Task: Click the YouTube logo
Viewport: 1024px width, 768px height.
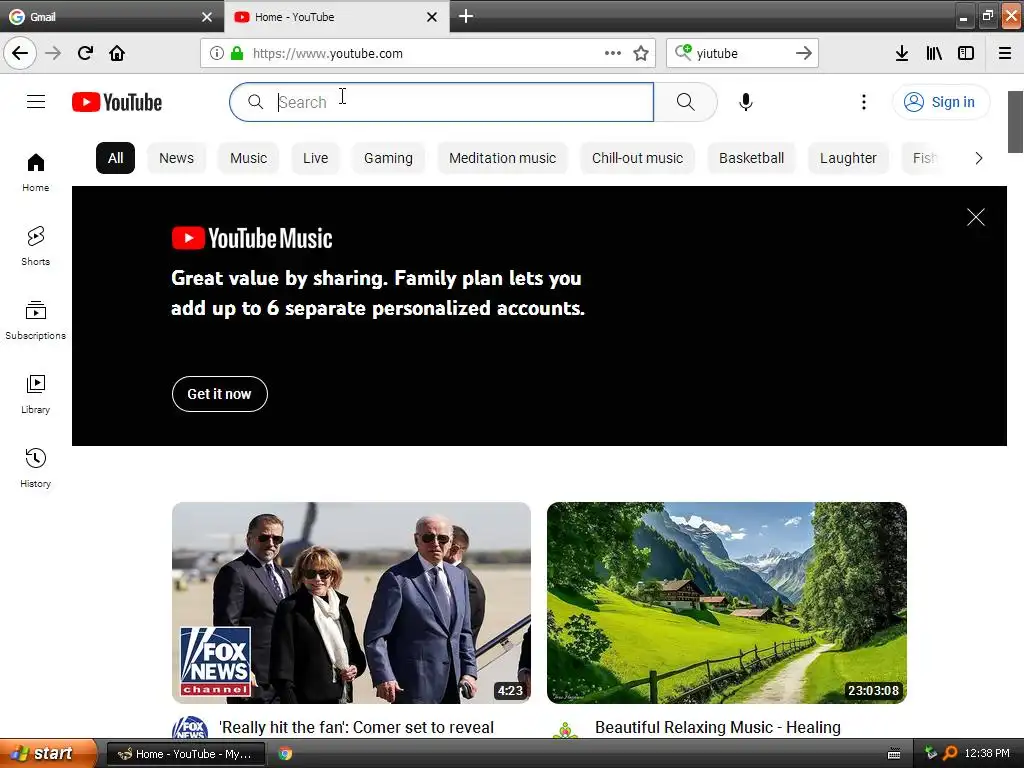Action: (x=117, y=102)
